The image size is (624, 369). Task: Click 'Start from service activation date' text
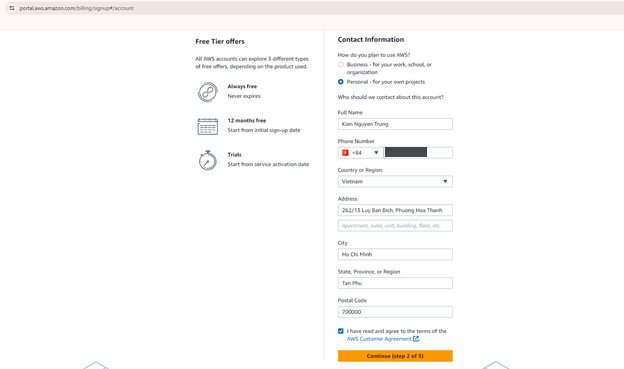point(268,164)
